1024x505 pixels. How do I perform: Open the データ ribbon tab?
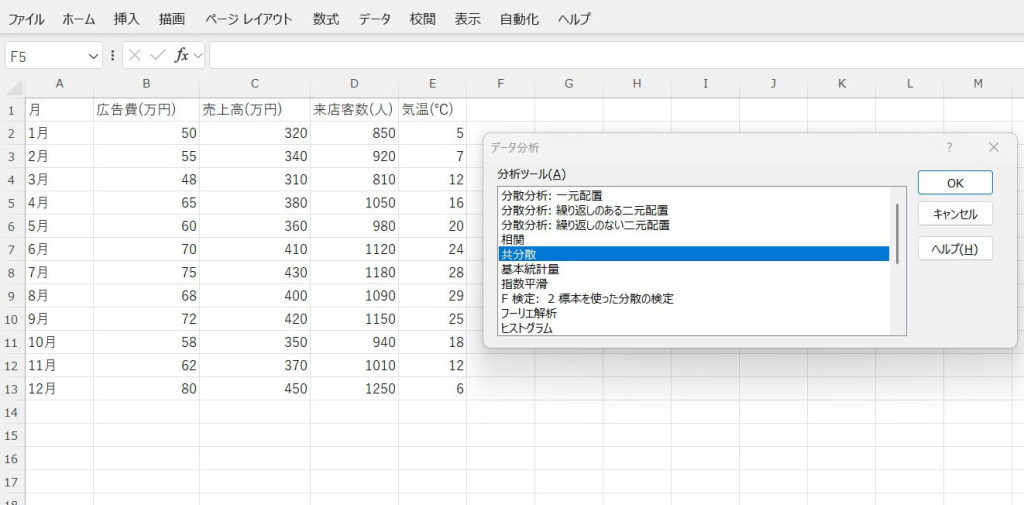coord(375,19)
